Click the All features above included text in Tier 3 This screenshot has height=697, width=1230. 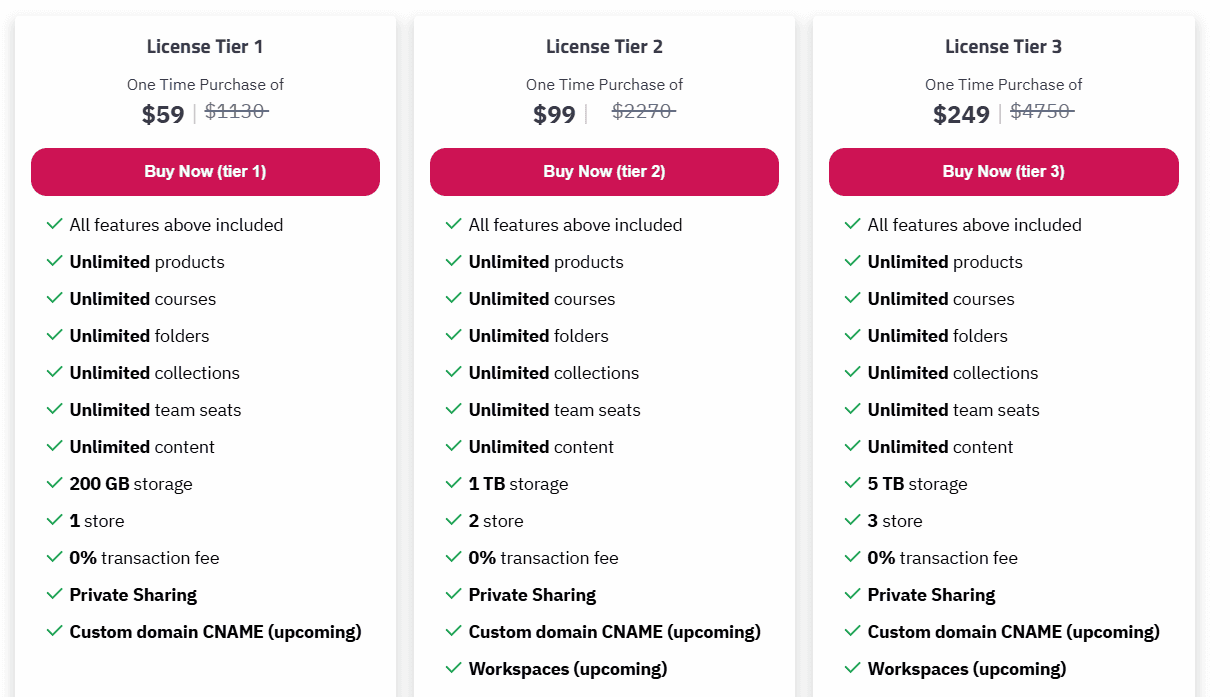[974, 224]
